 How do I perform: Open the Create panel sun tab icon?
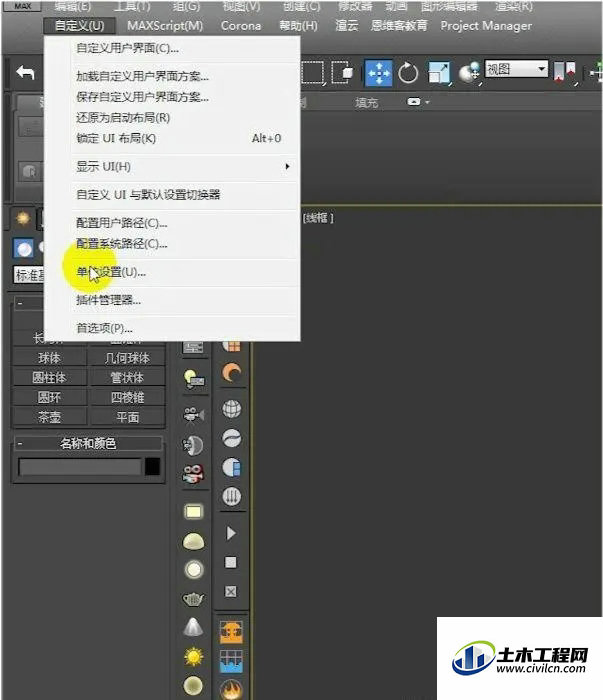pyautogui.click(x=23, y=219)
